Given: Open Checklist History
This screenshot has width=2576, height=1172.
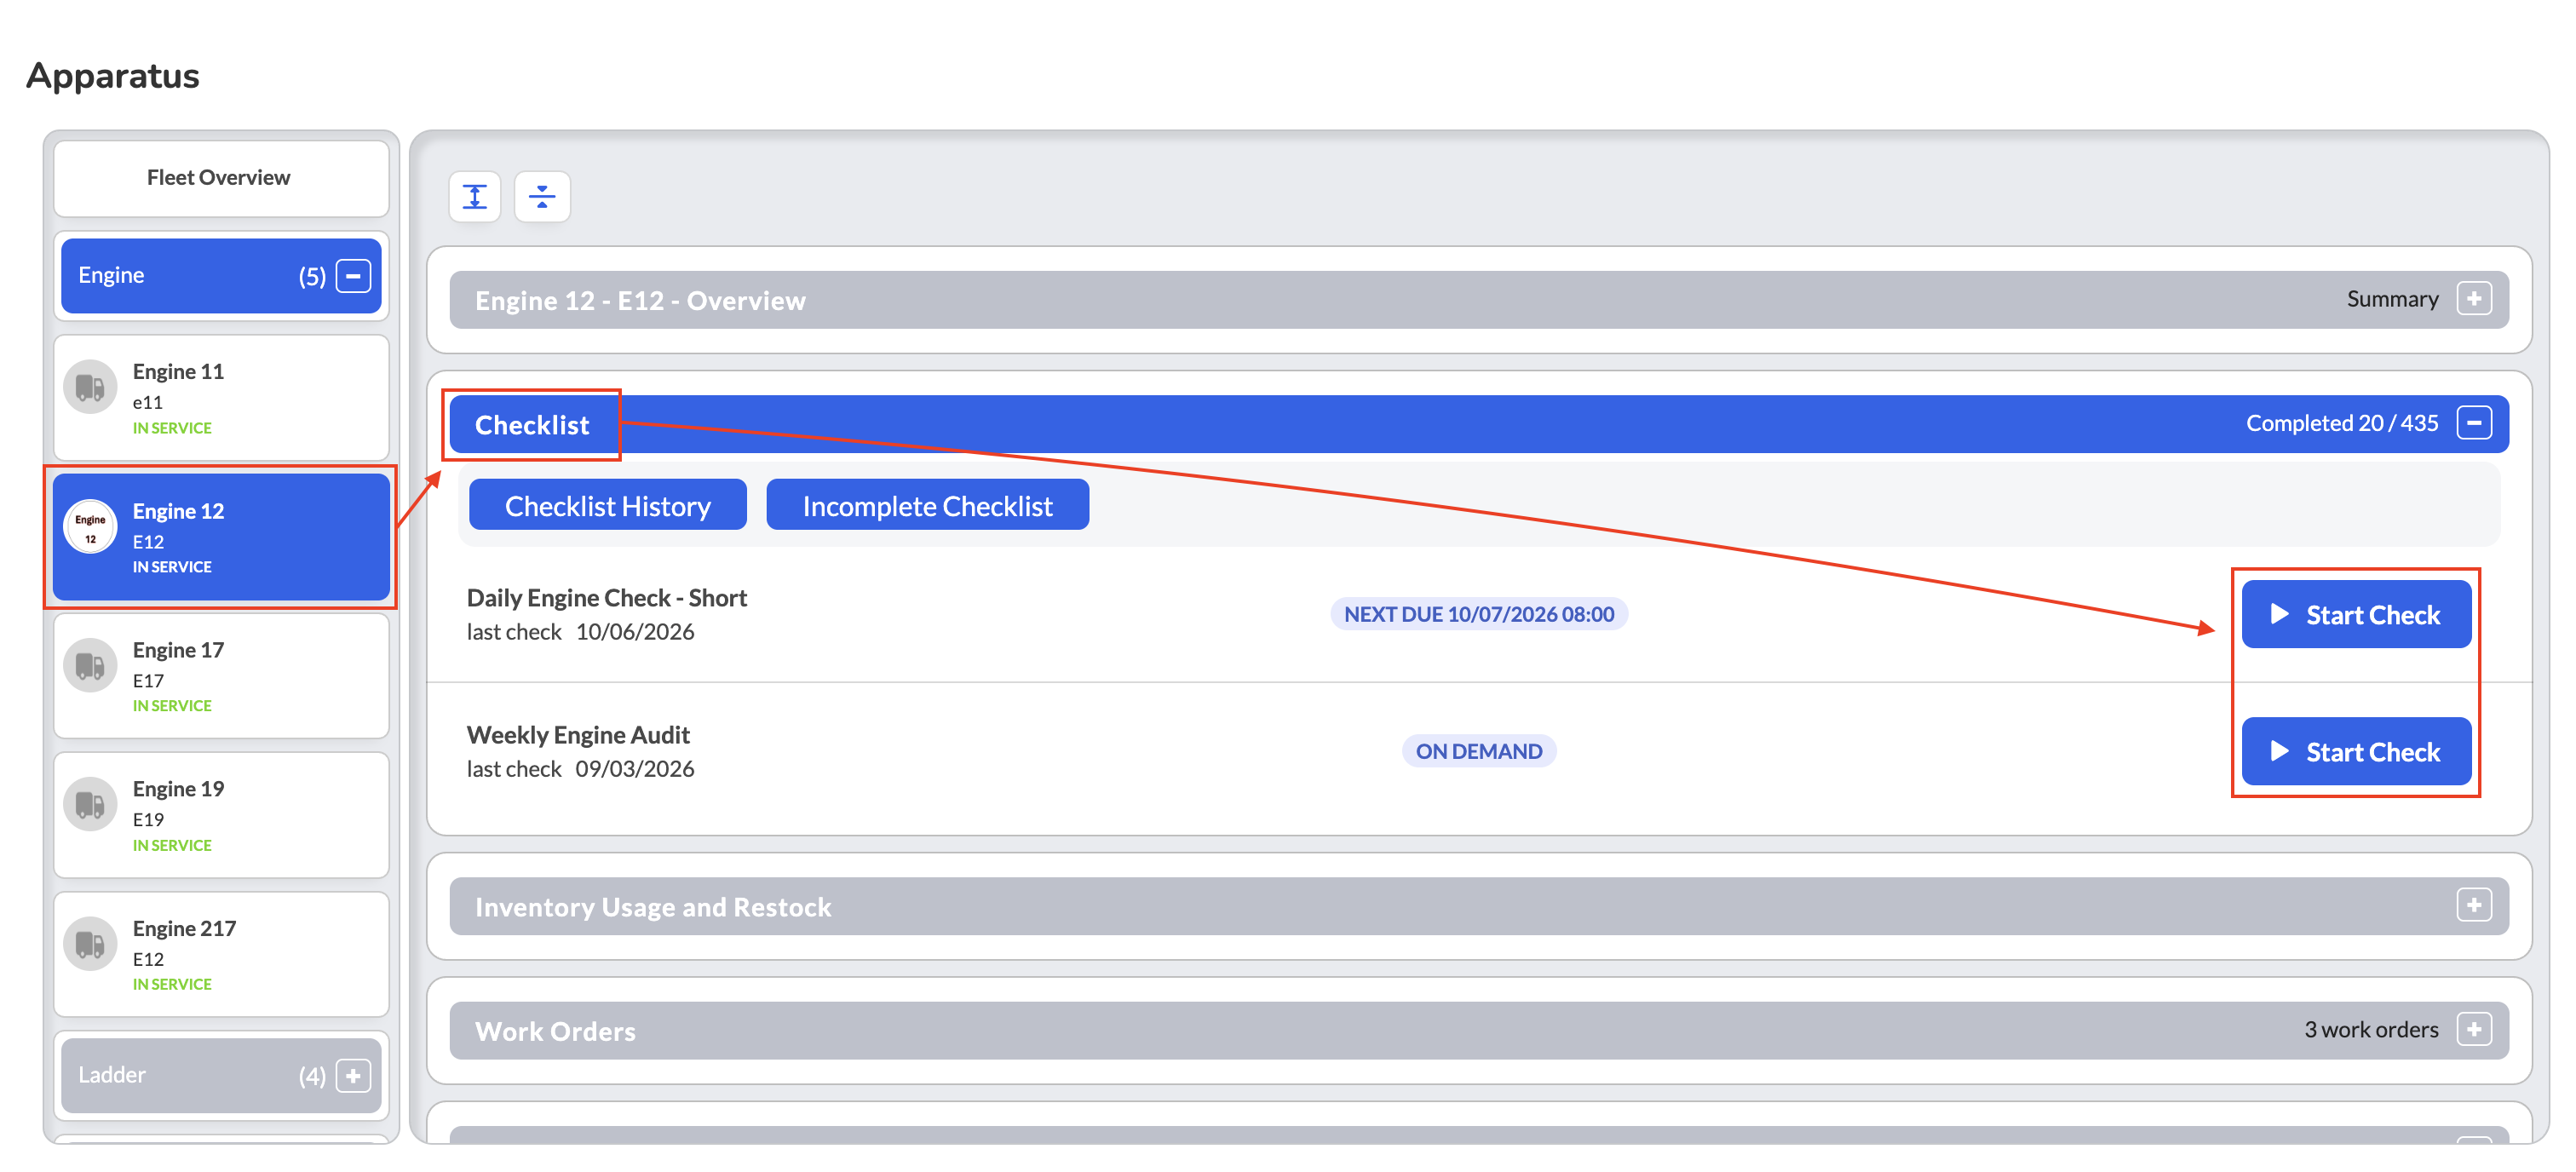Looking at the screenshot, I should [607, 505].
